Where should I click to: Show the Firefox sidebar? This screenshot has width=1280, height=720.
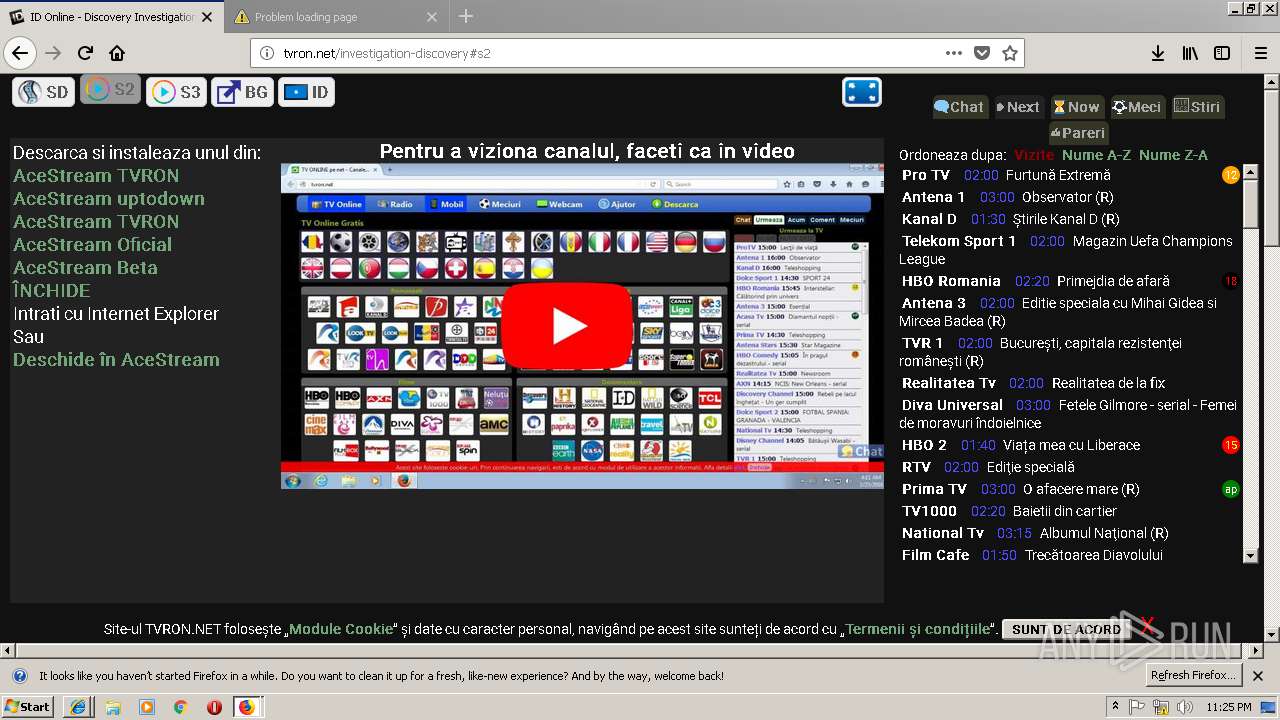[1222, 53]
